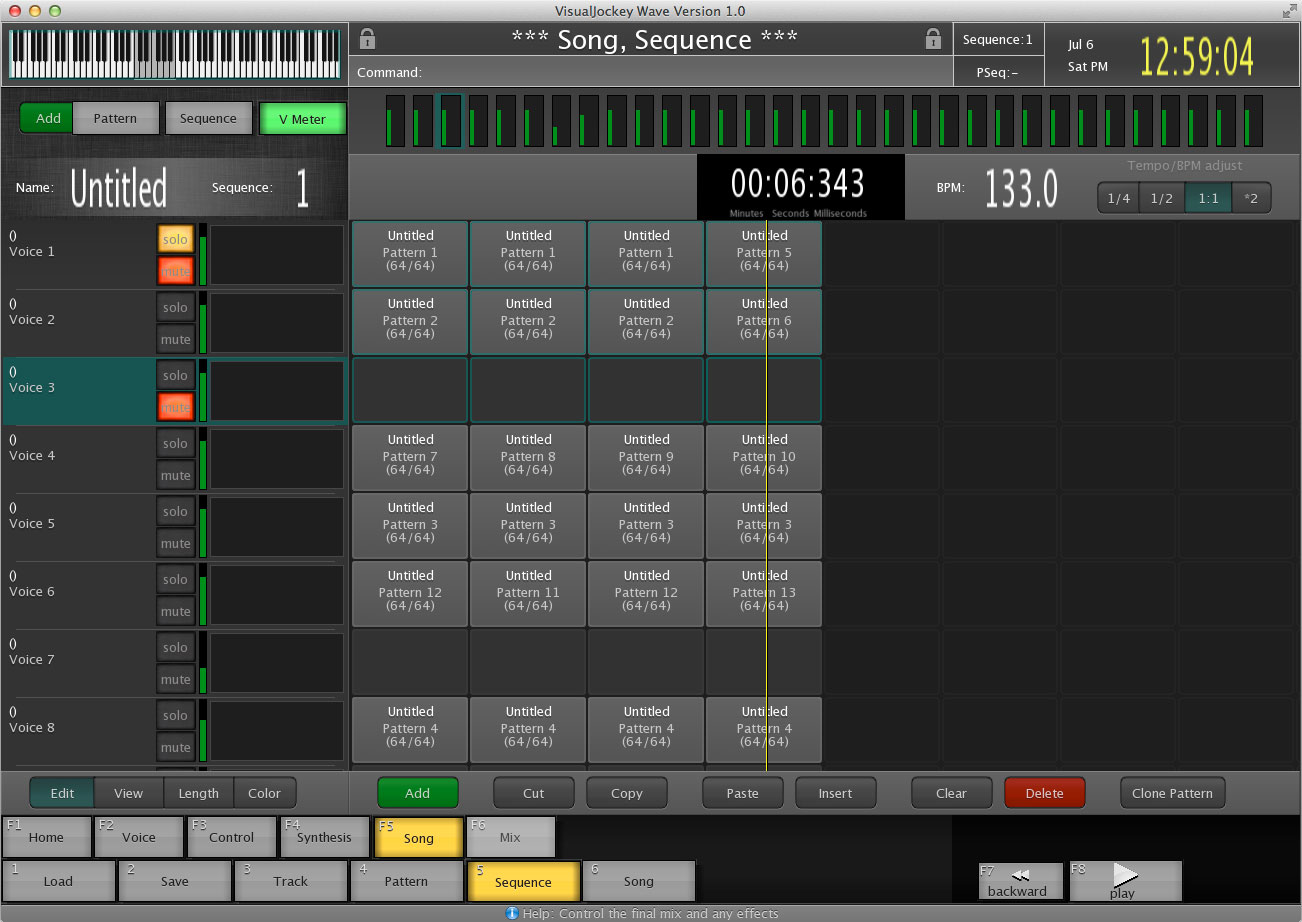Image resolution: width=1302 pixels, height=922 pixels.
Task: Click the Untitled sequence name
Action: click(x=119, y=188)
